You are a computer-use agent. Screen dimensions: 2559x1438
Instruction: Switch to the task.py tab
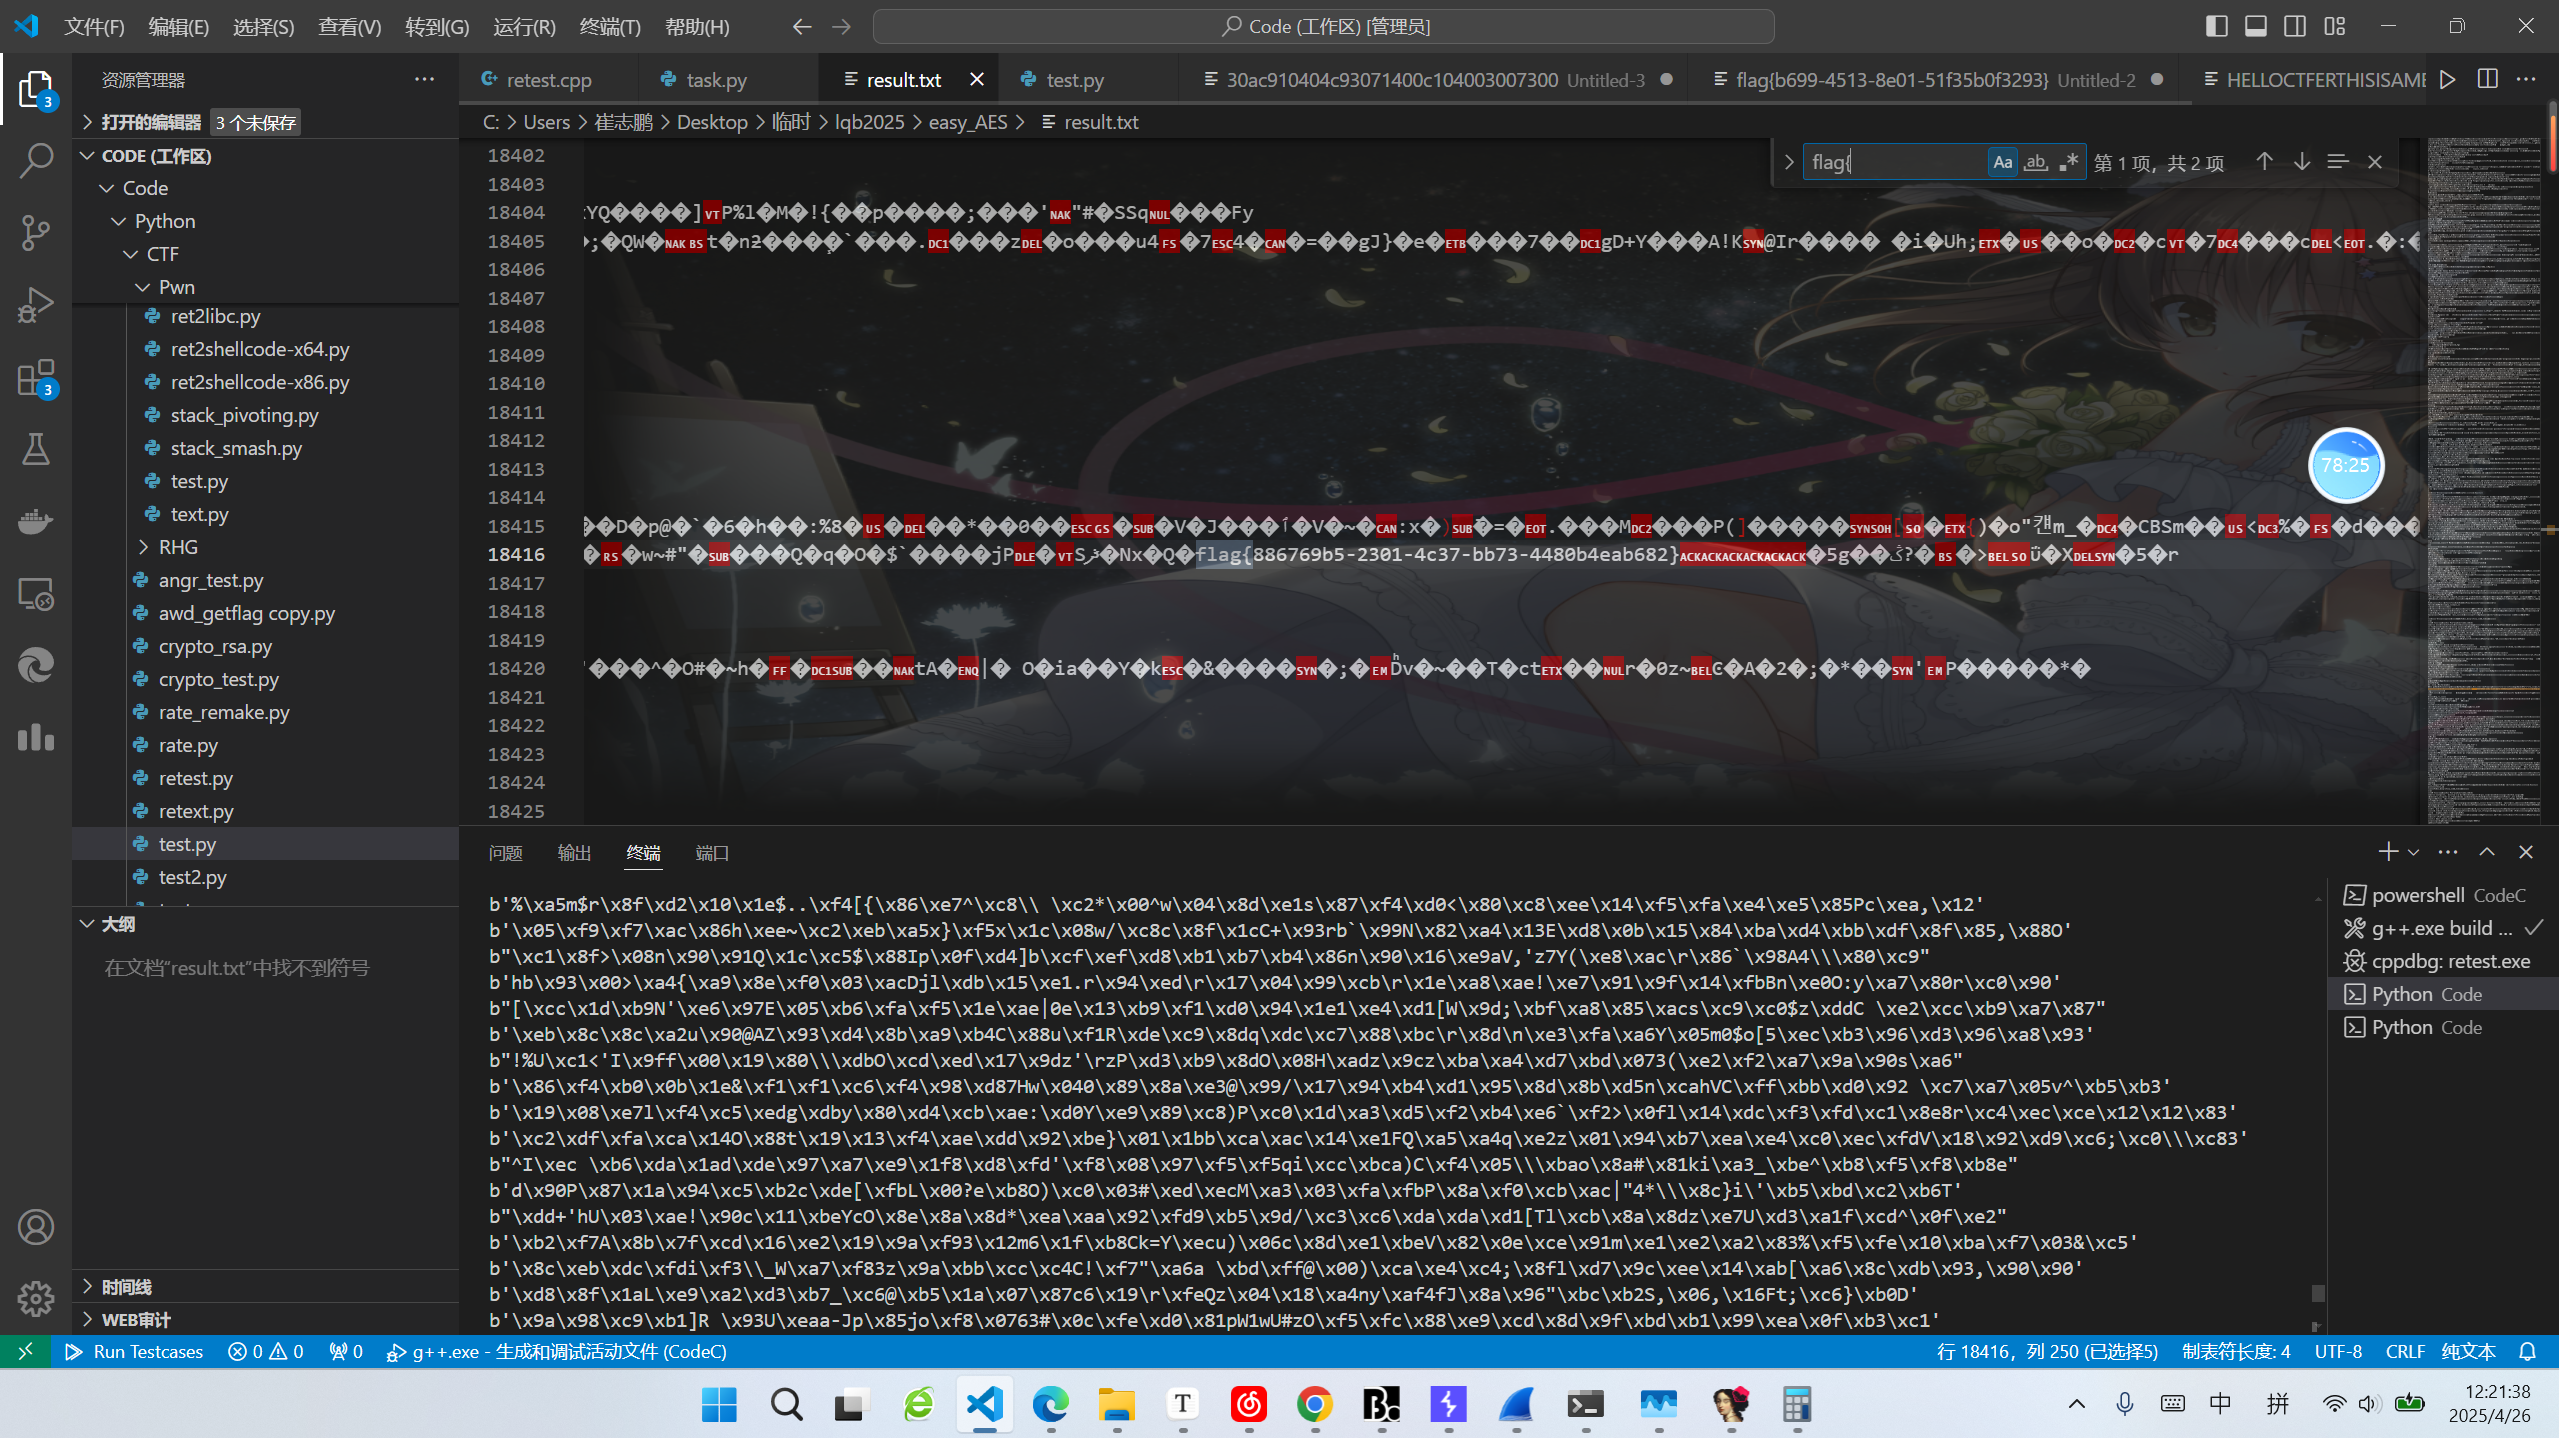point(716,80)
